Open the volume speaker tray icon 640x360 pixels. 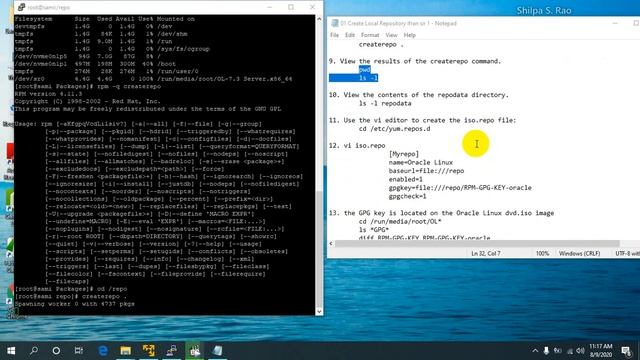tap(580, 351)
